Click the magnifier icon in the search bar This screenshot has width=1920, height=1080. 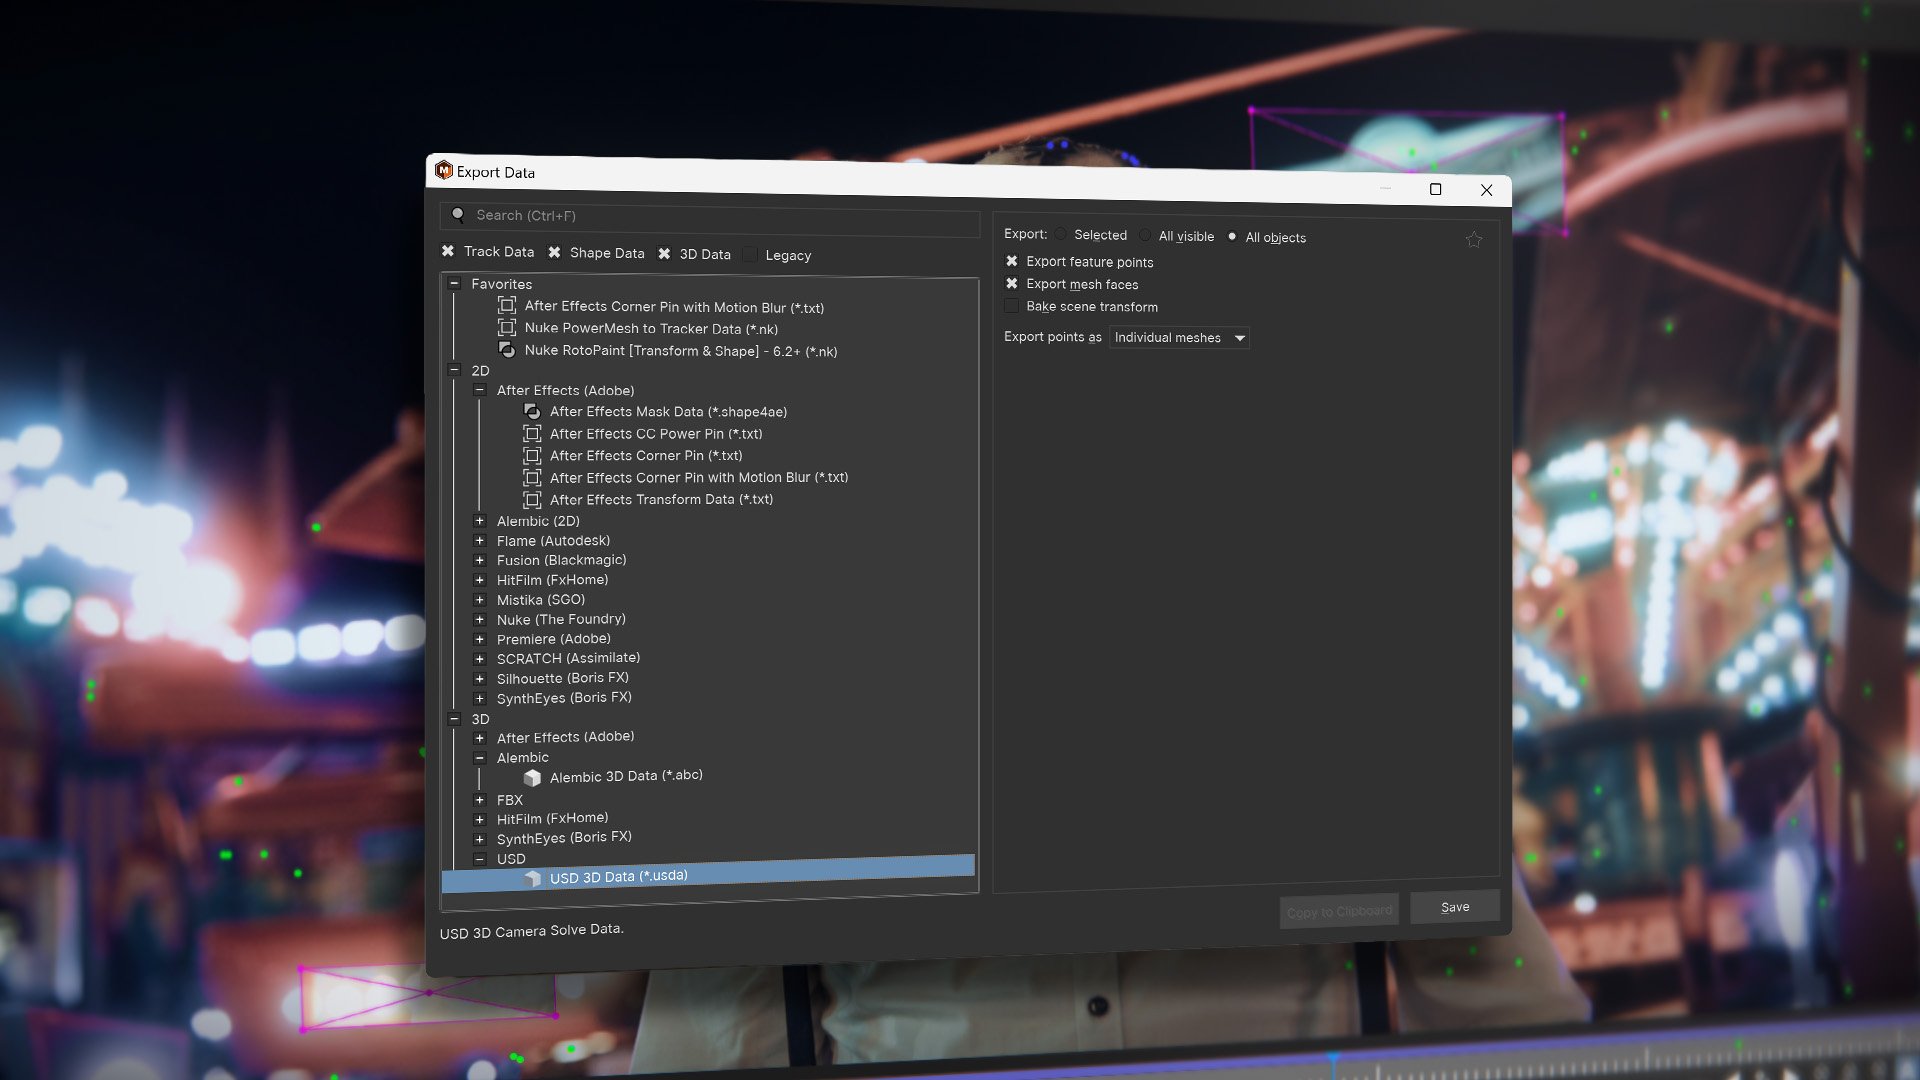click(459, 213)
